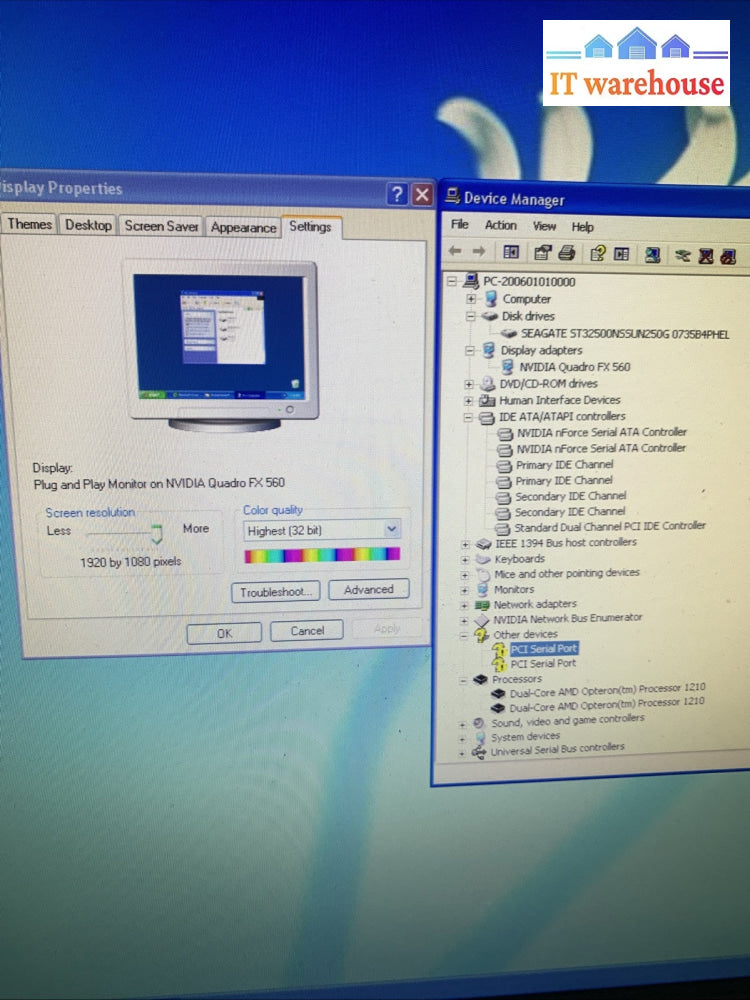The image size is (750, 1000).
Task: Expand the Mice and other pointing devices branch
Action: [465, 575]
